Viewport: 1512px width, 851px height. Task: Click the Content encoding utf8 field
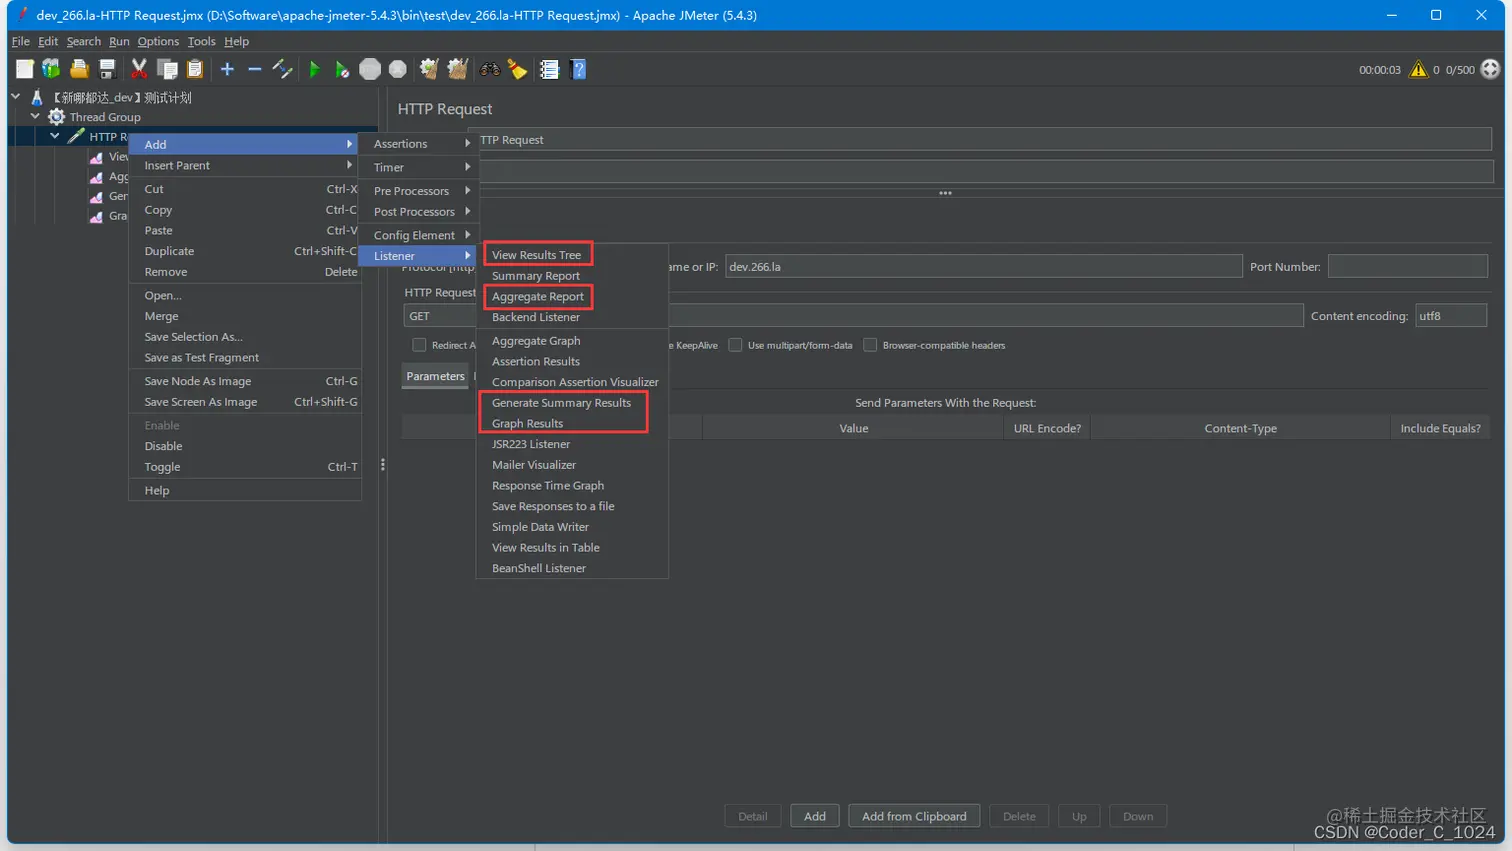click(1451, 316)
